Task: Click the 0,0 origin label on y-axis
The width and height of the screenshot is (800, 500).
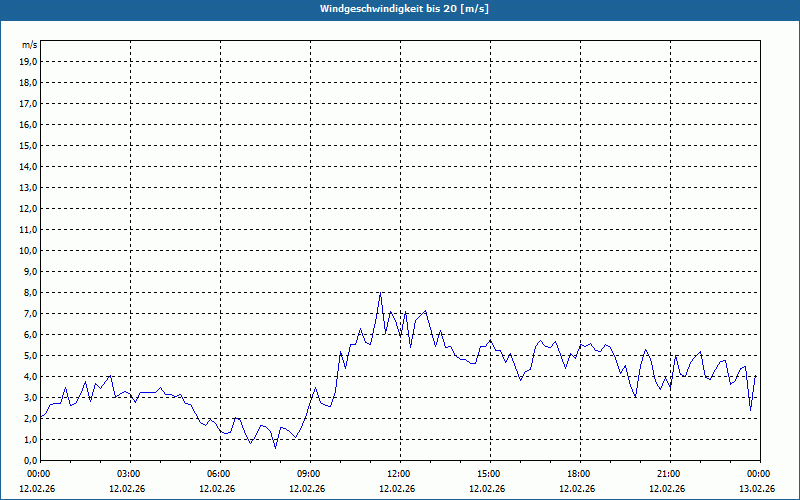Action: pos(29,460)
